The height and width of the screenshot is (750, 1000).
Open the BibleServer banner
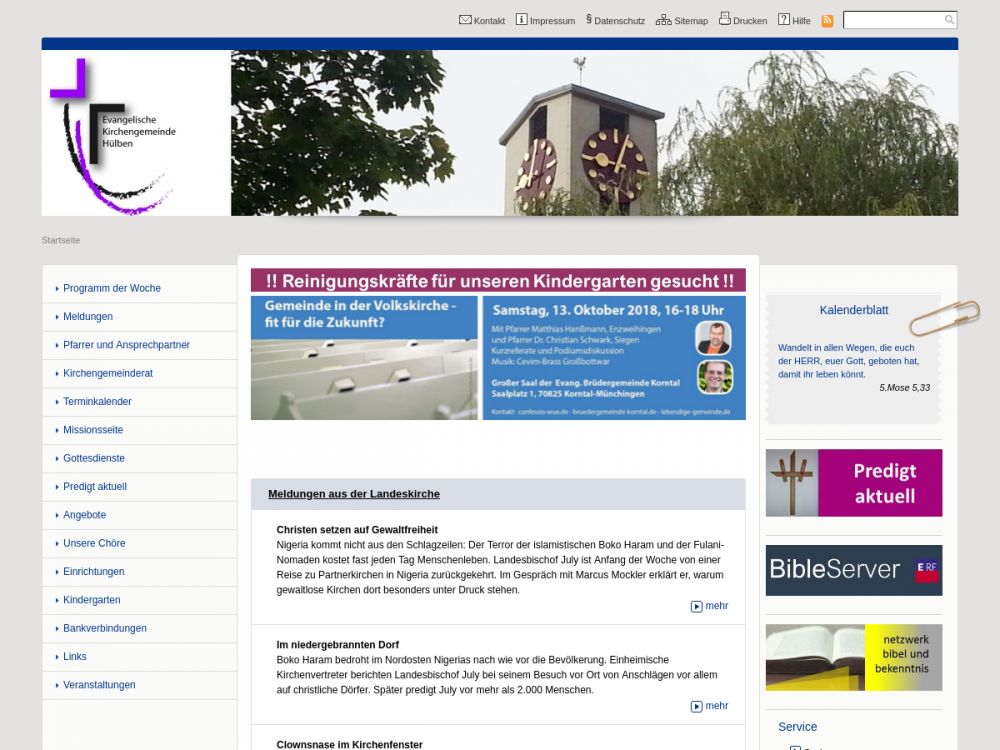(854, 570)
